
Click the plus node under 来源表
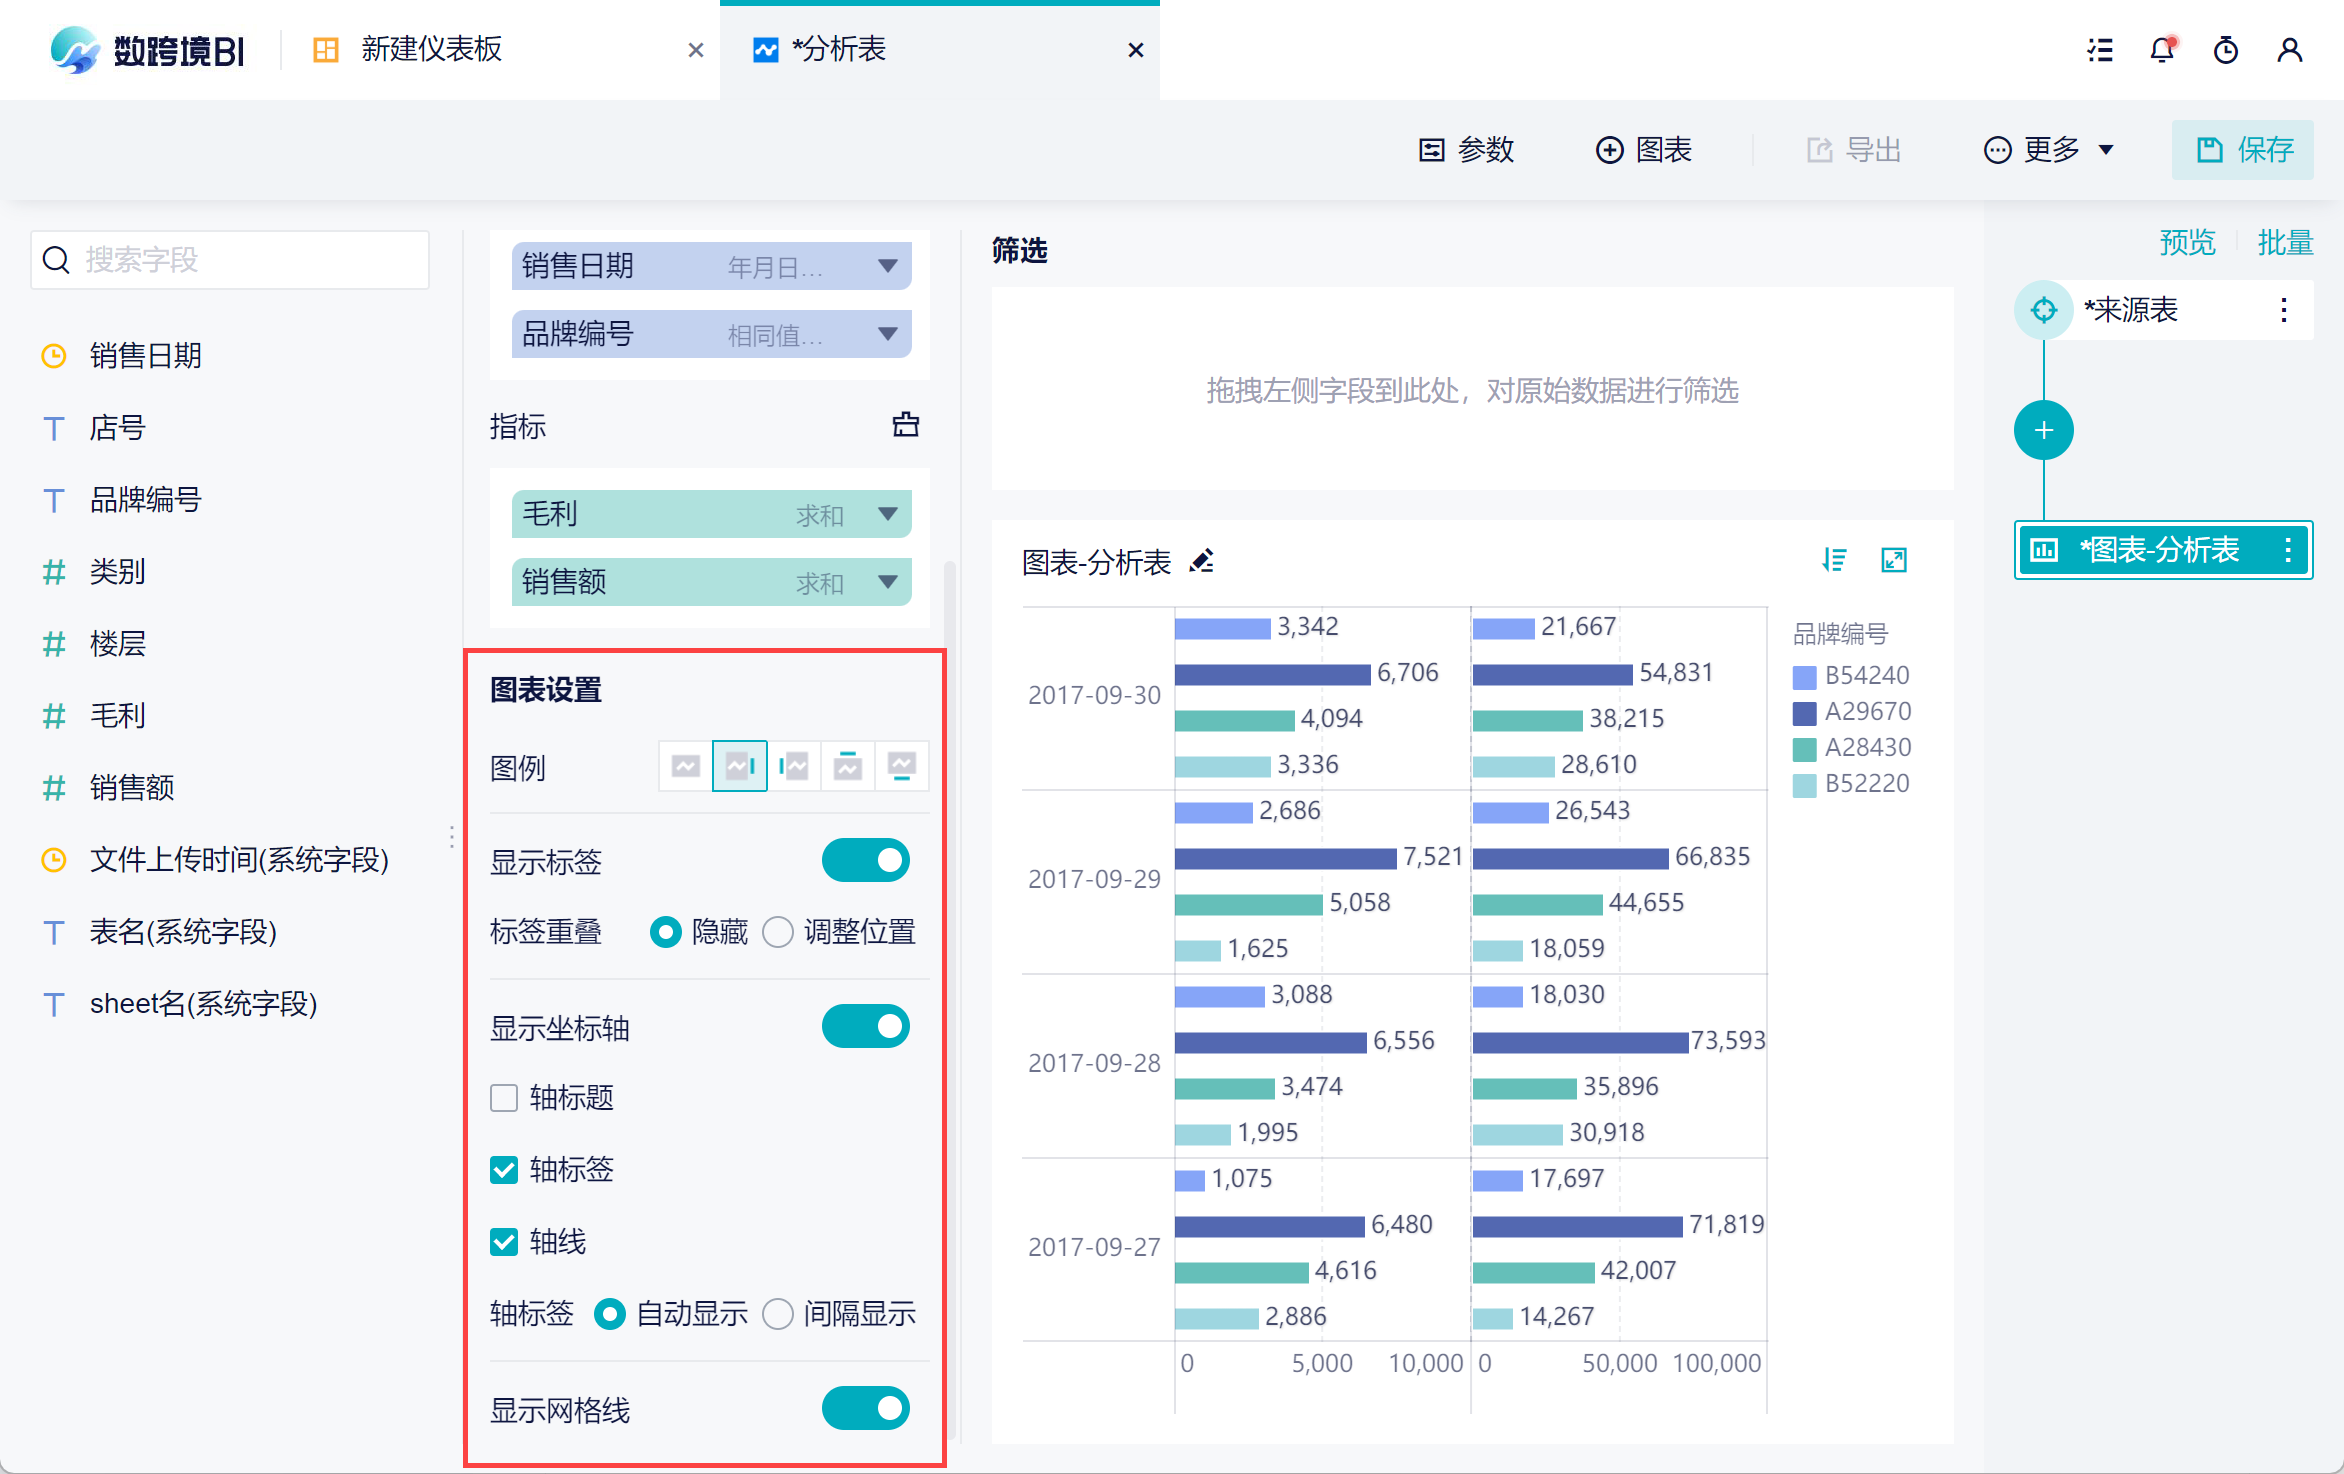2043,431
